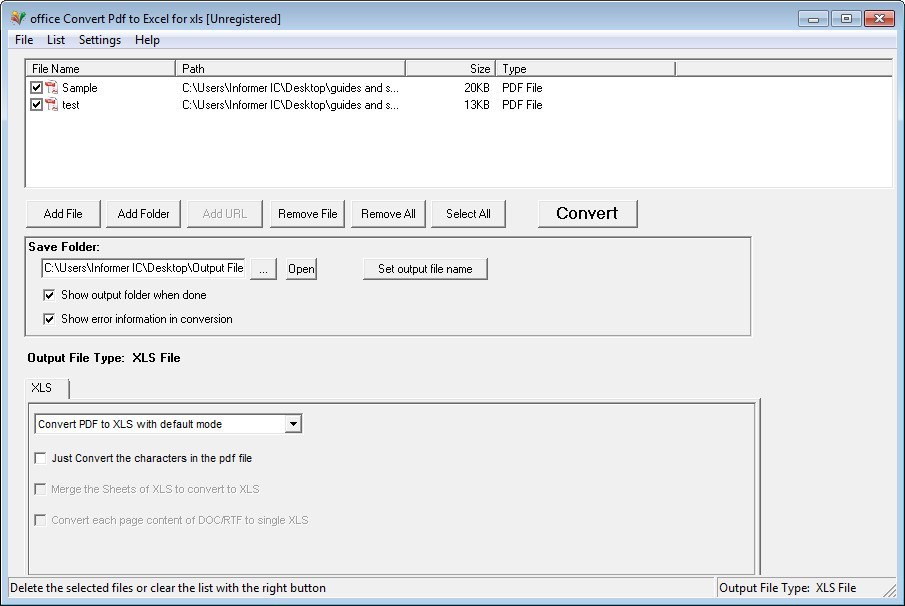This screenshot has width=905, height=606.
Task: Toggle Show output folder when done
Action: pos(49,295)
